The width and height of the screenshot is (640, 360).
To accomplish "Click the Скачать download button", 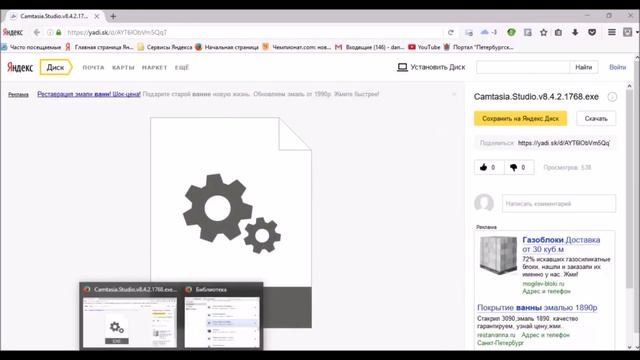I will tap(596, 118).
